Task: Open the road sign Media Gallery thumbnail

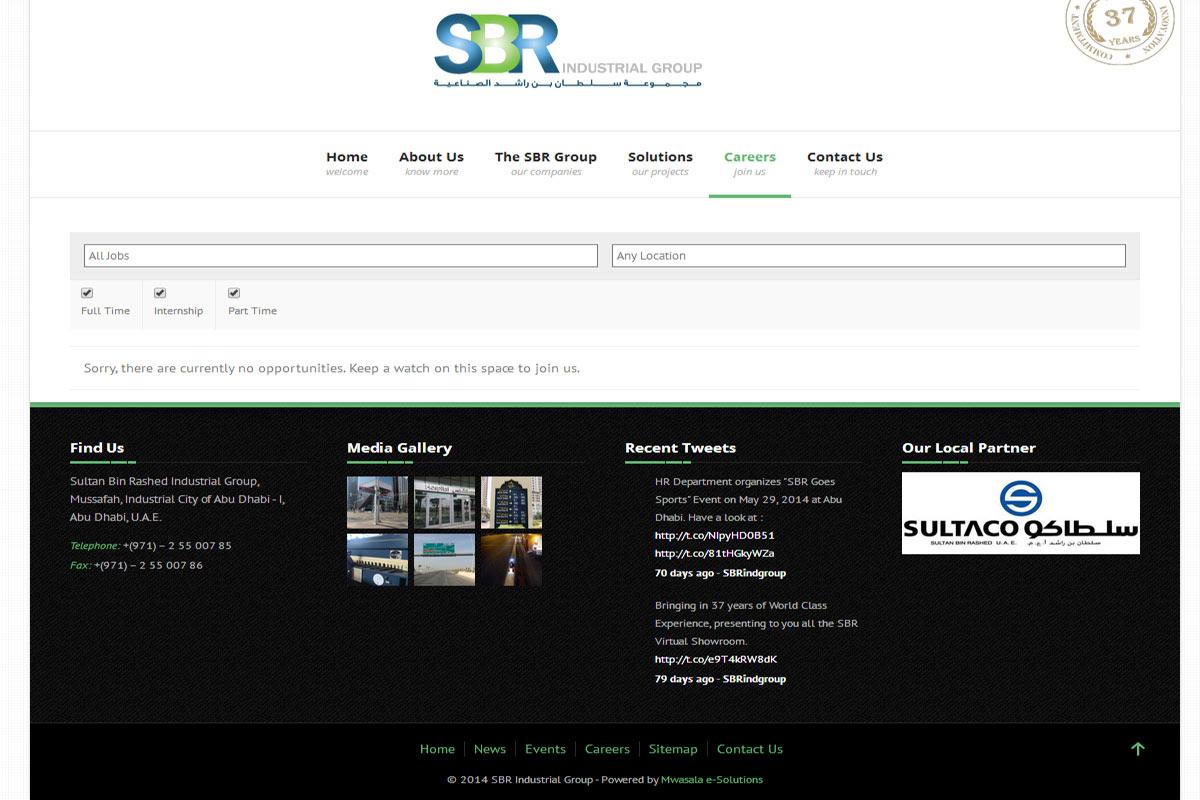Action: (x=444, y=559)
